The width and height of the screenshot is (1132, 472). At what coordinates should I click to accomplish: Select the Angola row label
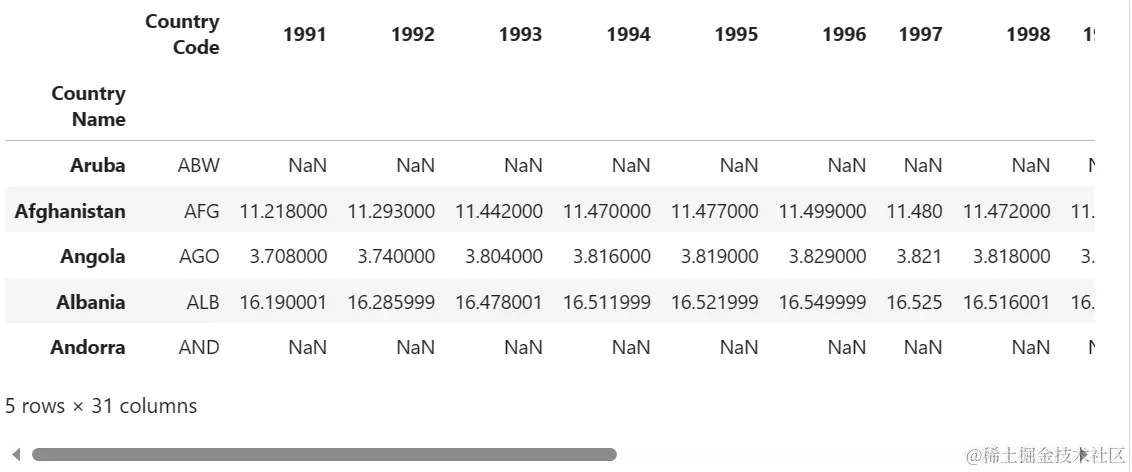tap(93, 256)
